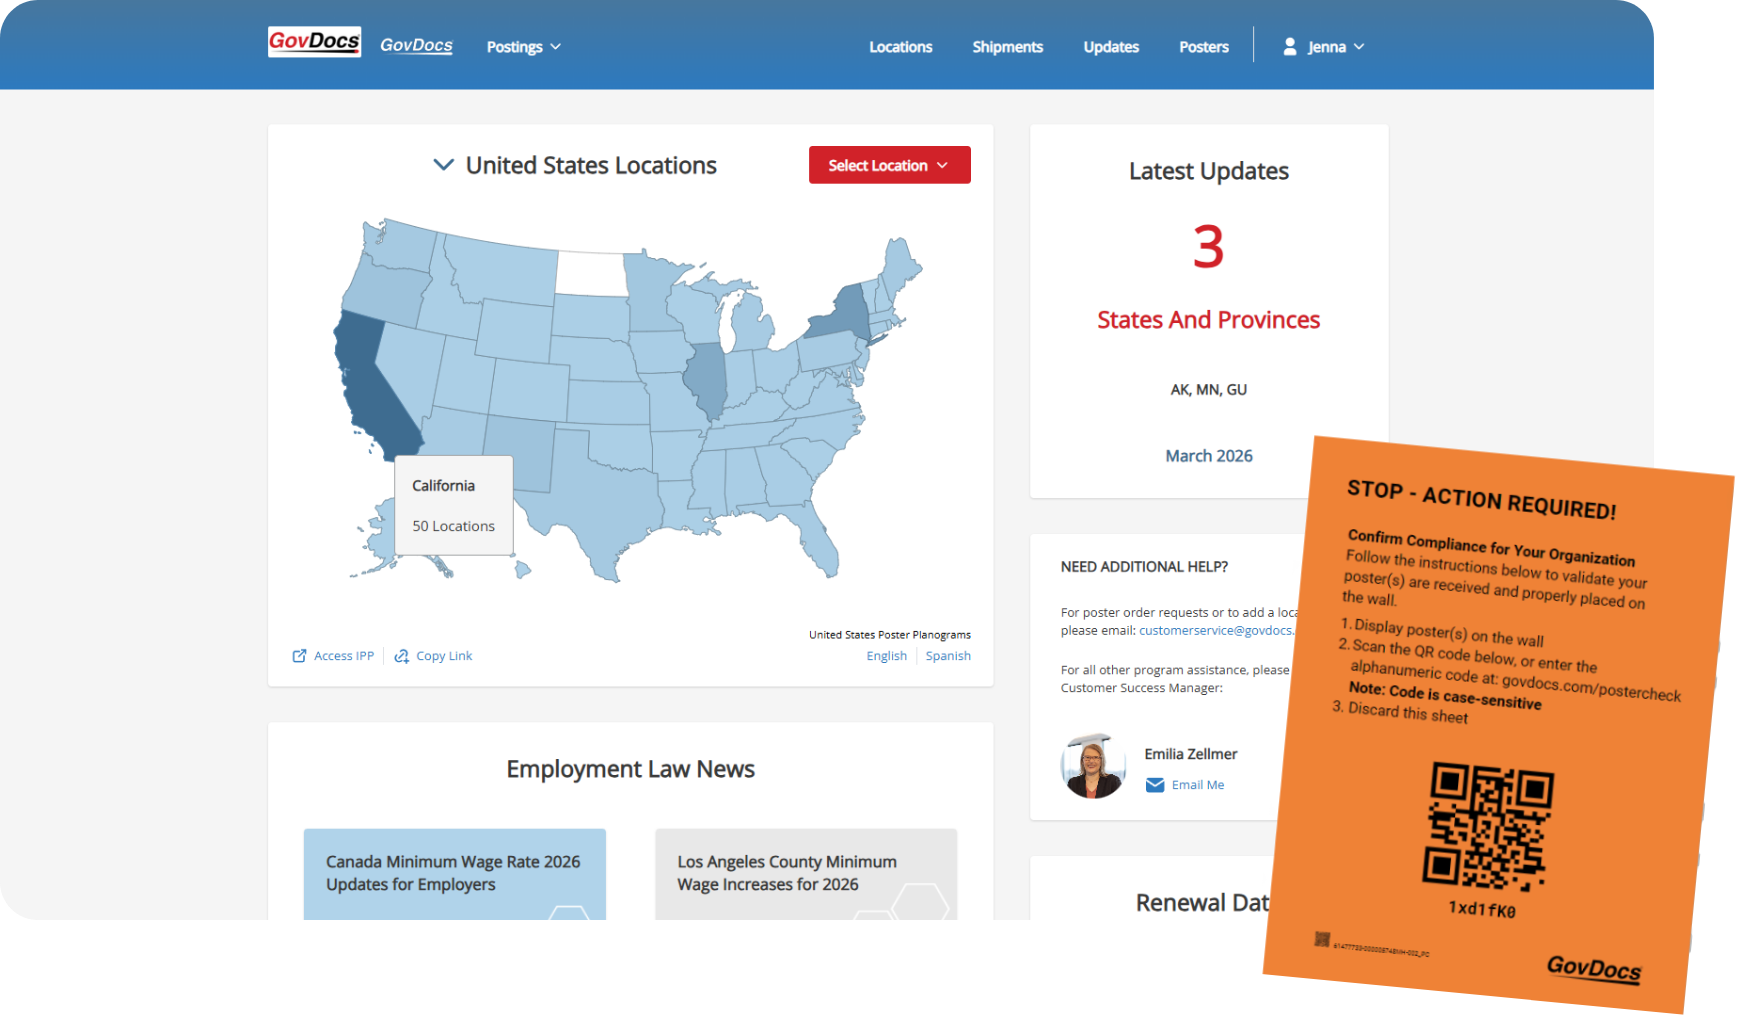
Task: Open the Postings dropdown menu
Action: [524, 47]
